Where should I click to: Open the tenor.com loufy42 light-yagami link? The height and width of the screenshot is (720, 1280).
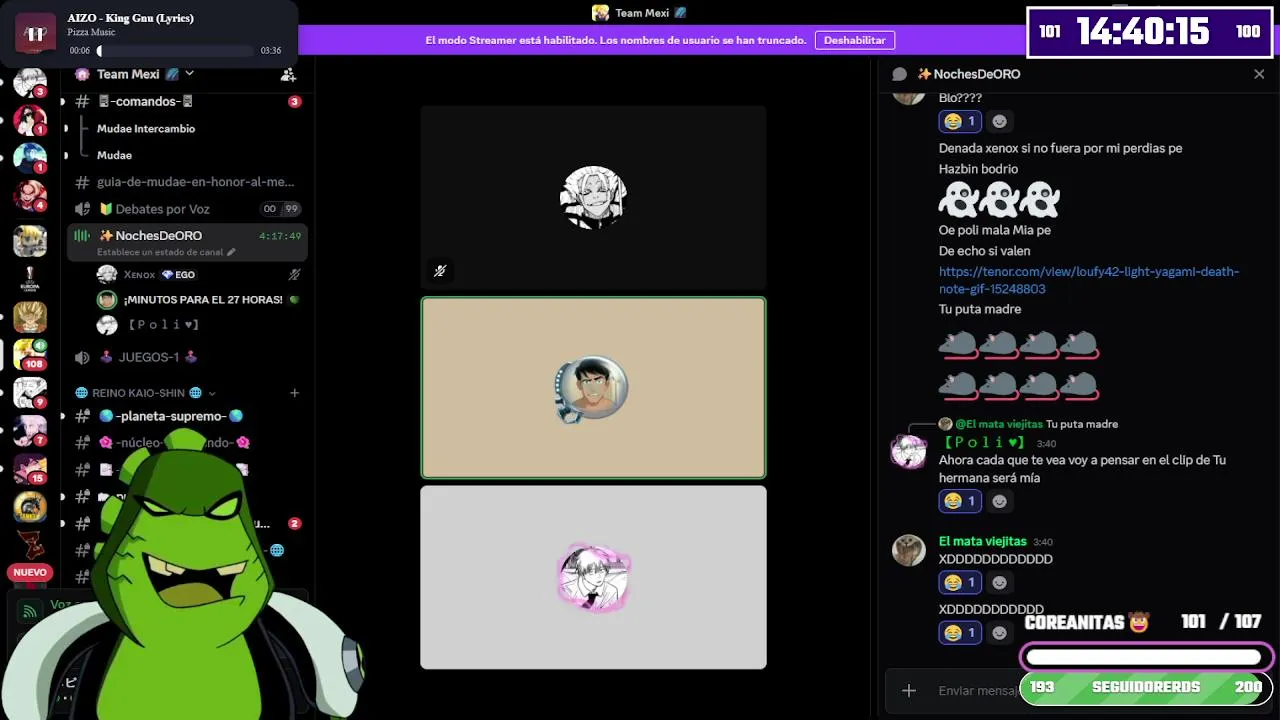click(x=1089, y=280)
